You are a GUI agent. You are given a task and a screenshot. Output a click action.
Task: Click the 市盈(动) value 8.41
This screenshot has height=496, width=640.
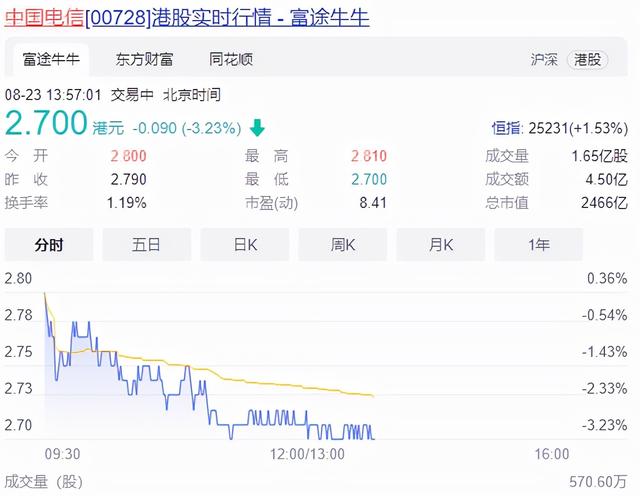pos(373,202)
